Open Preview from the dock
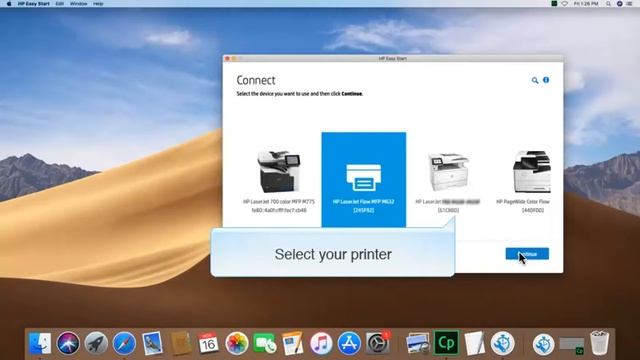 (418, 343)
